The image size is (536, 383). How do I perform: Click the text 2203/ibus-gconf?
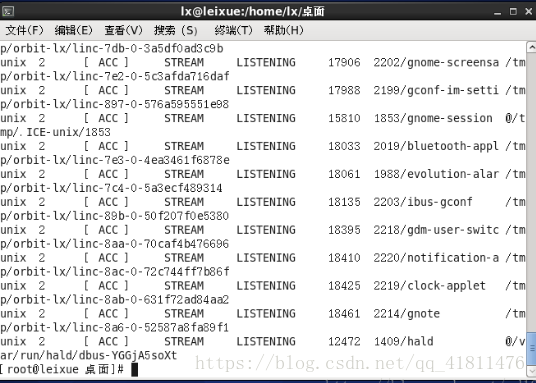click(x=423, y=202)
